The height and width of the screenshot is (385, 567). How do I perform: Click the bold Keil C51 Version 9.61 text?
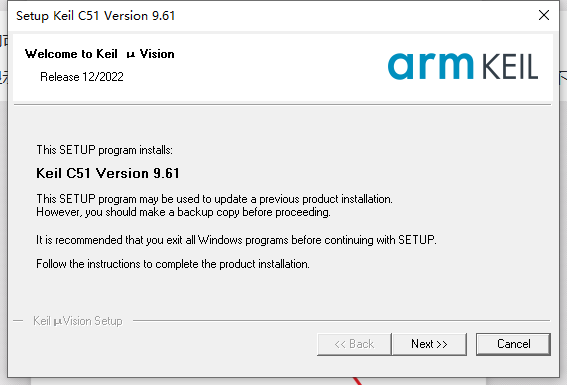coord(108,173)
